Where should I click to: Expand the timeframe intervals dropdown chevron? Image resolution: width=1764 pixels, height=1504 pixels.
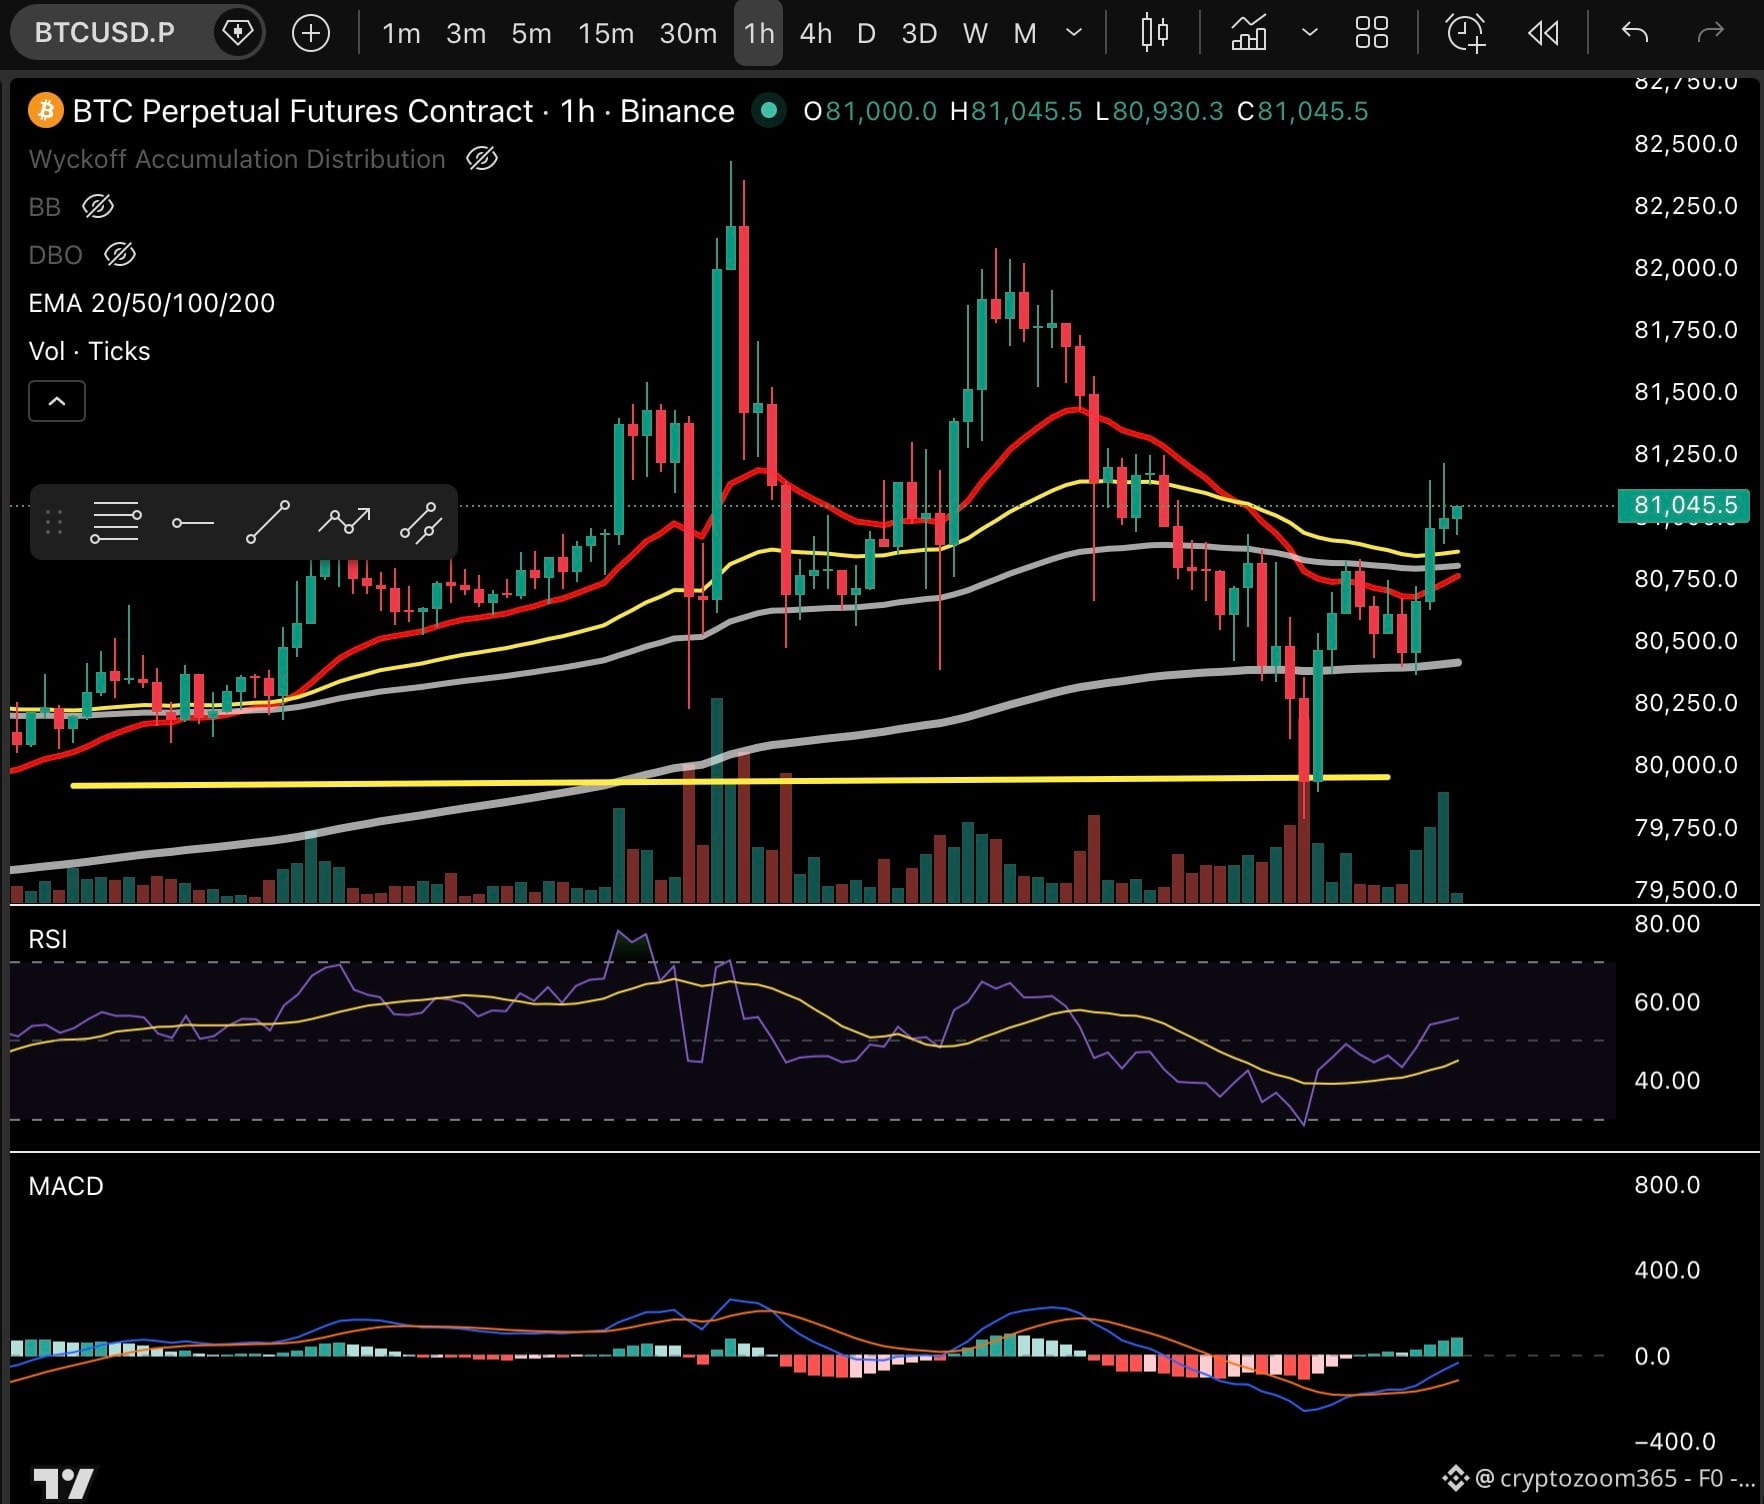[1074, 33]
